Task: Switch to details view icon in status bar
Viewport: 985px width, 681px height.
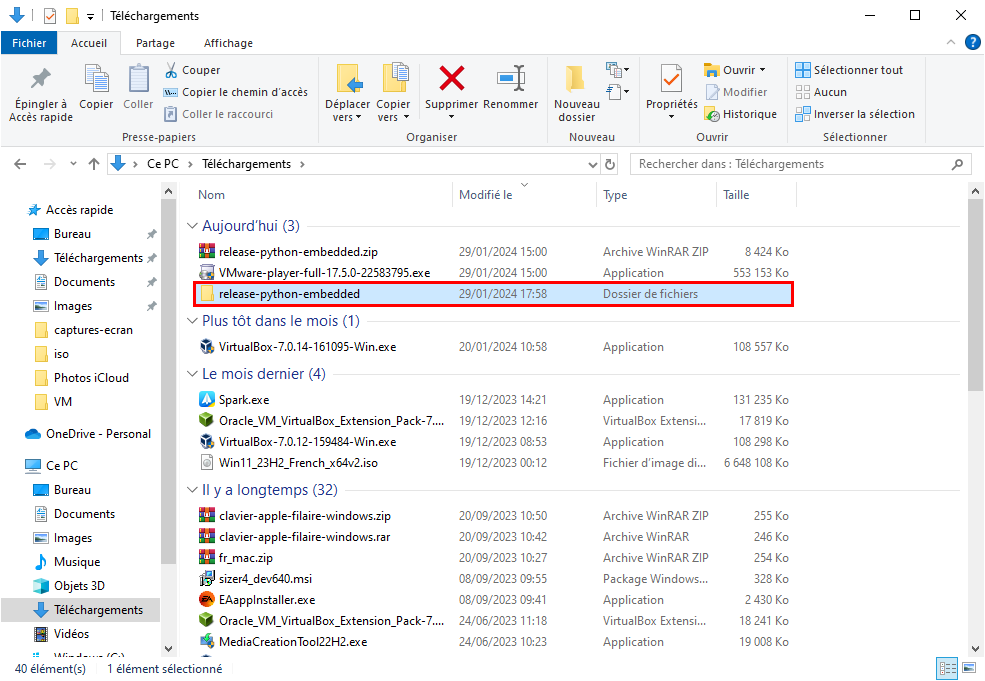Action: (x=947, y=668)
